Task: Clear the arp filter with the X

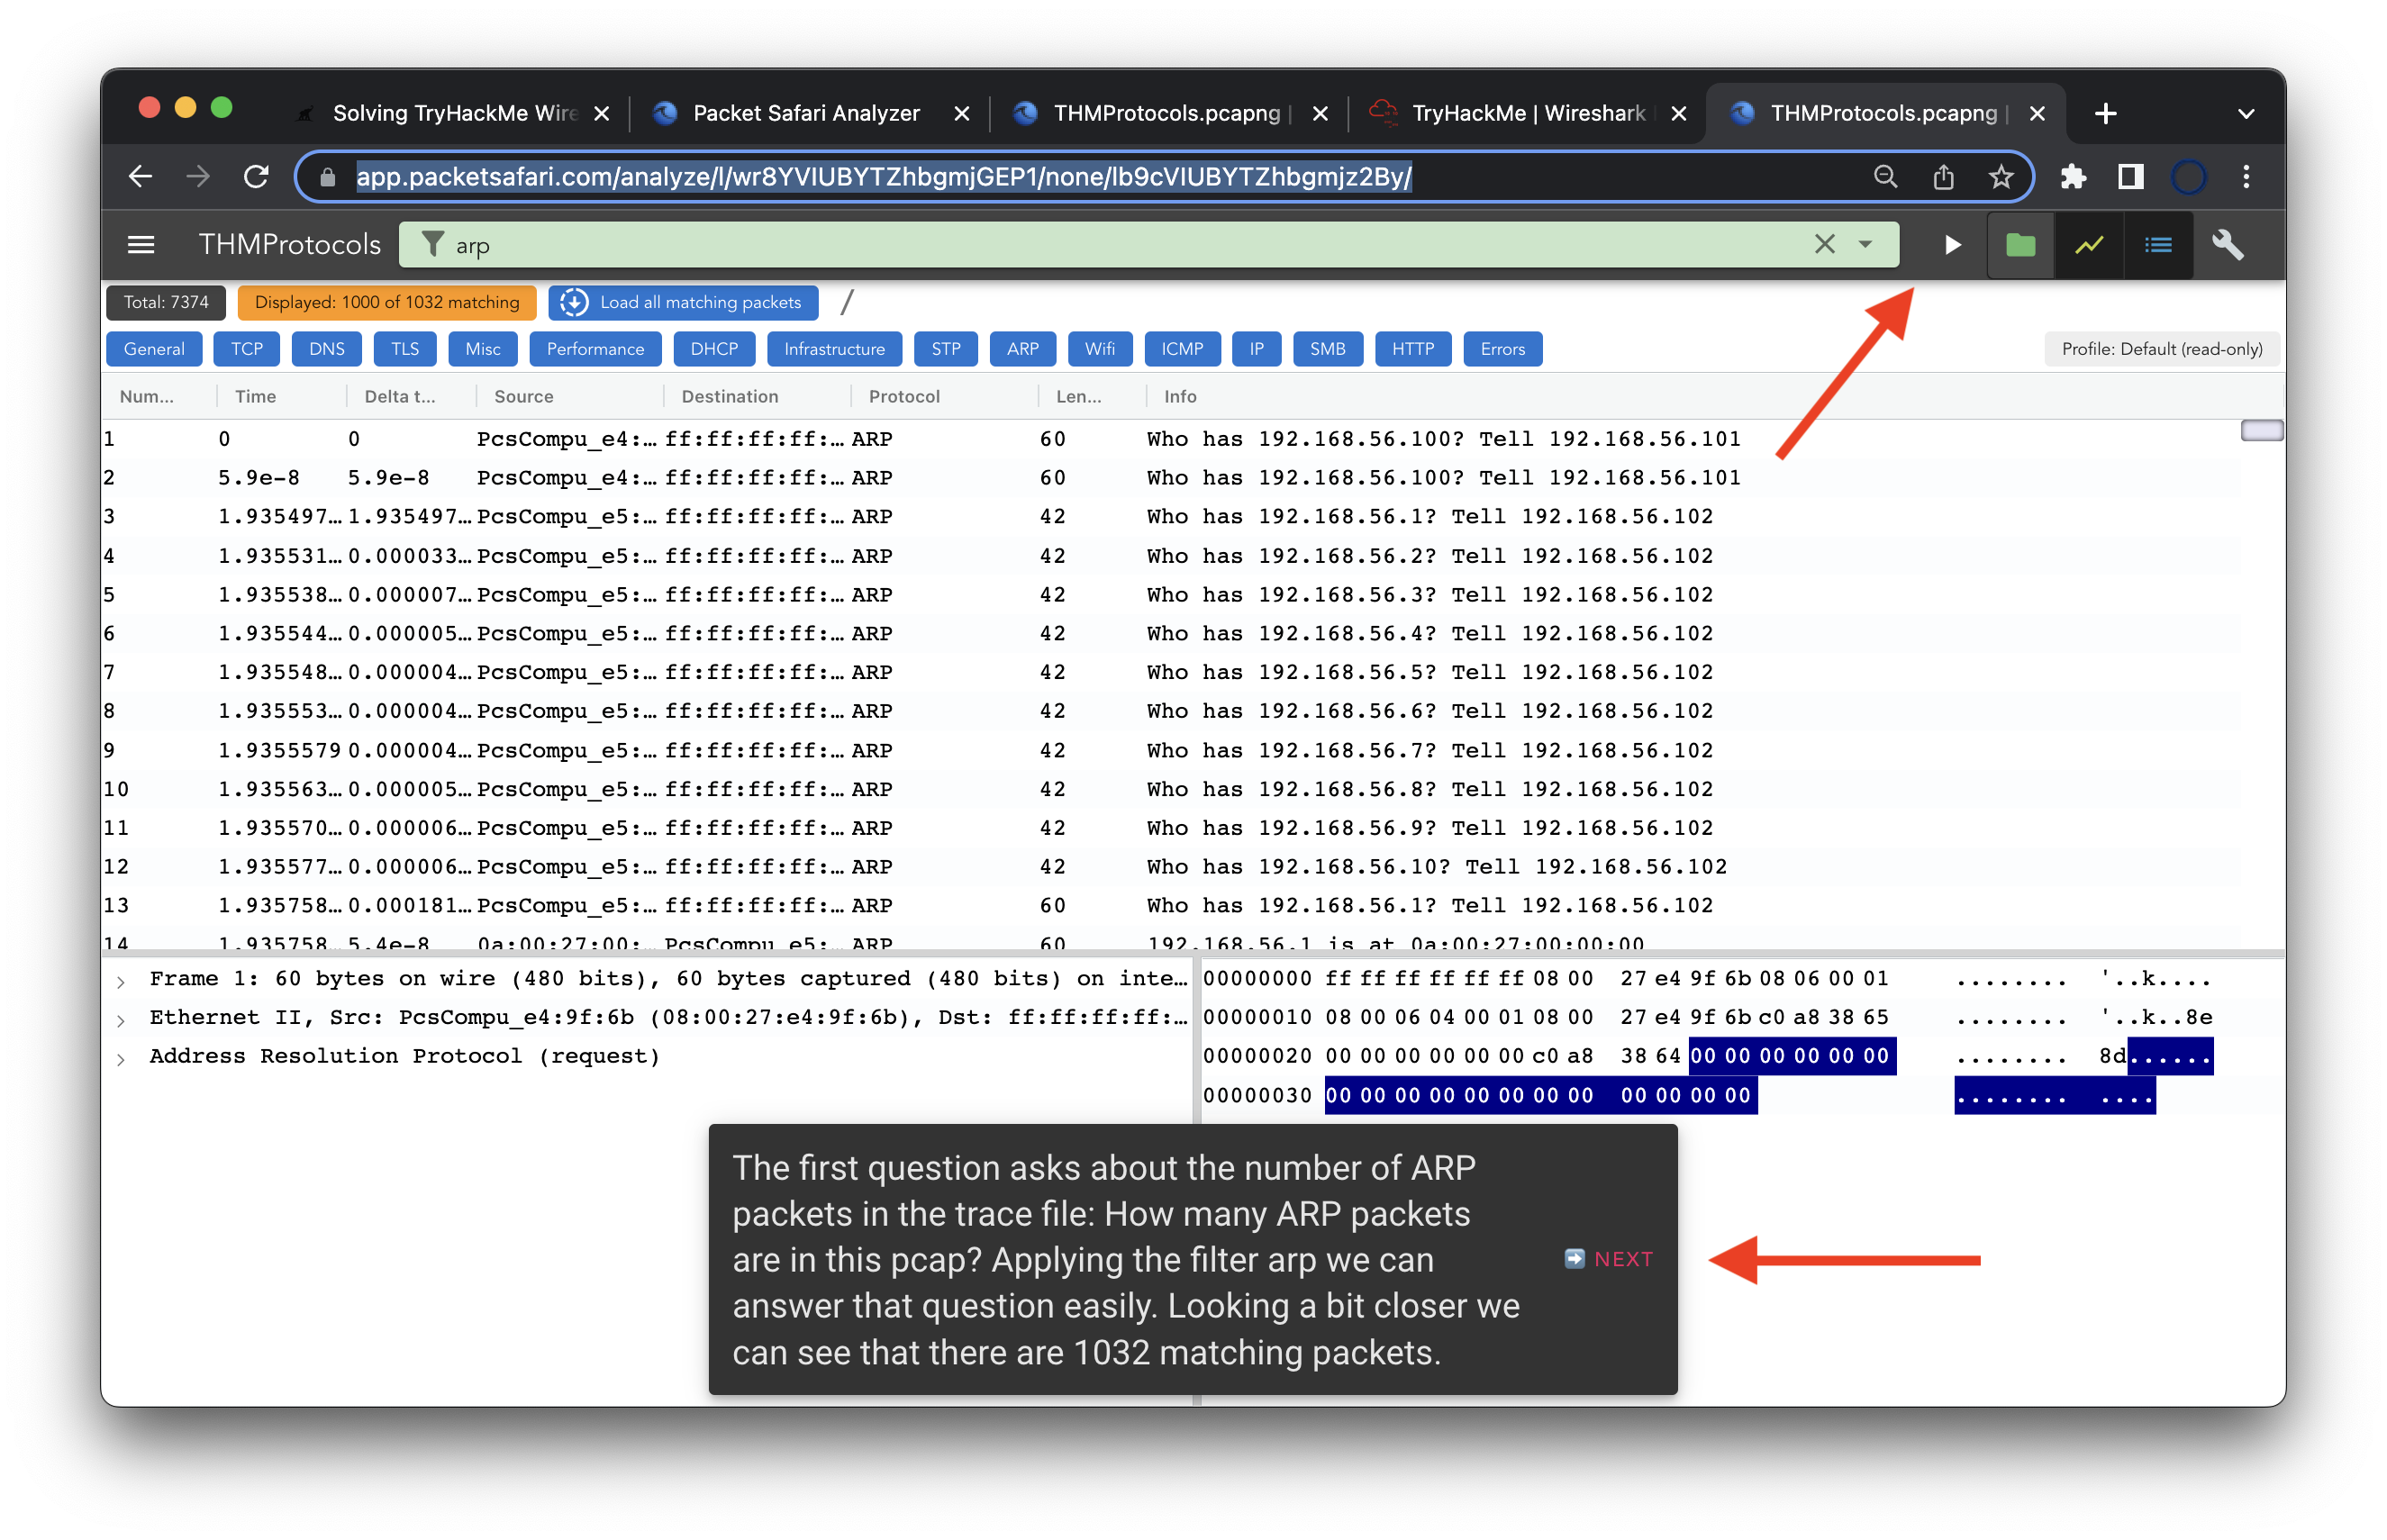Action: pos(1824,245)
